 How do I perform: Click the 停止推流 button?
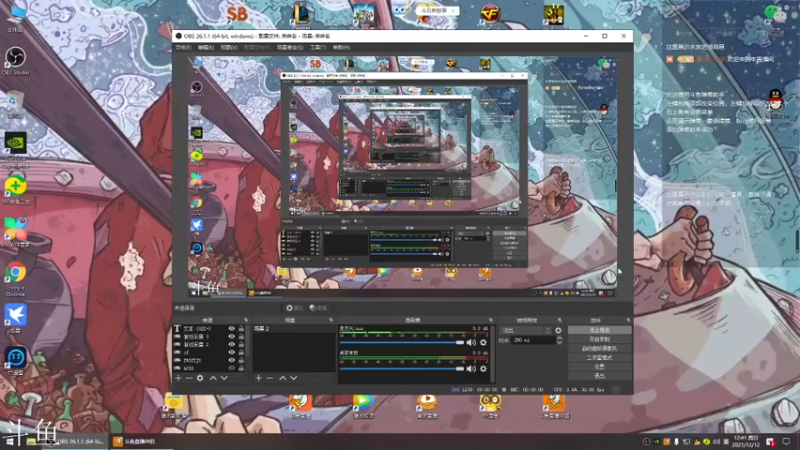click(599, 331)
